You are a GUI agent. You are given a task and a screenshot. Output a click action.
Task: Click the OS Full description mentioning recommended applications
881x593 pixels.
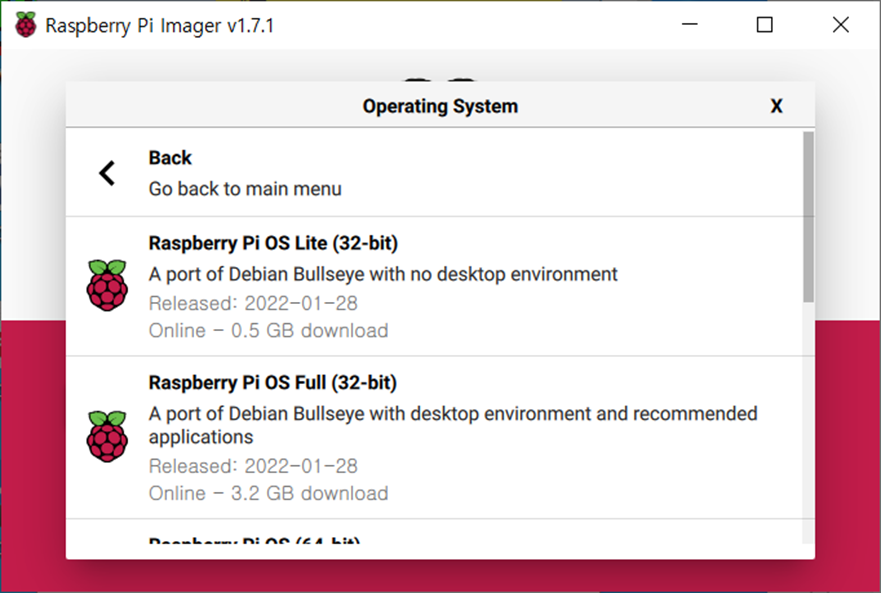pyautogui.click(x=453, y=425)
